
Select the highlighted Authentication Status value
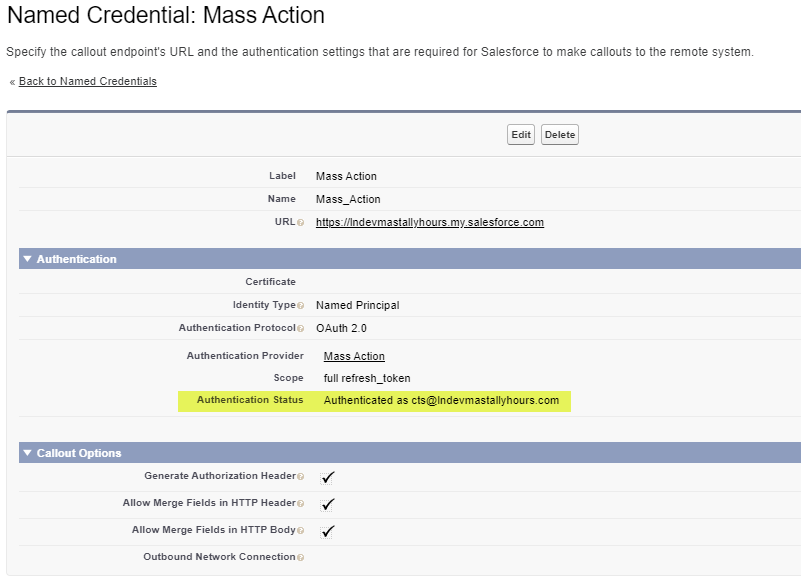pos(443,400)
